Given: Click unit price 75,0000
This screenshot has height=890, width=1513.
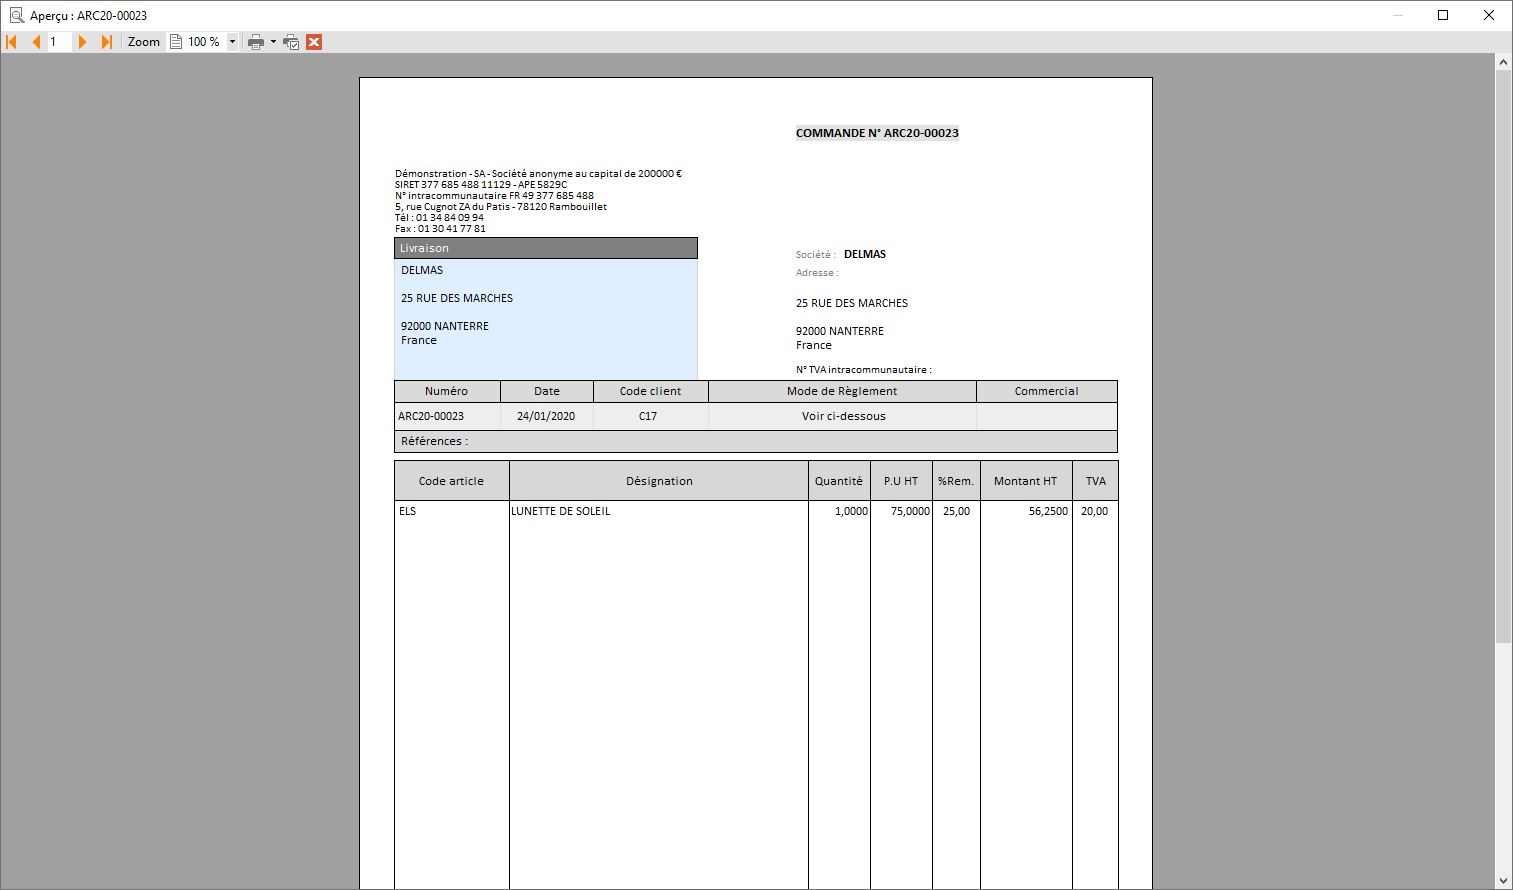Looking at the screenshot, I should coord(910,511).
